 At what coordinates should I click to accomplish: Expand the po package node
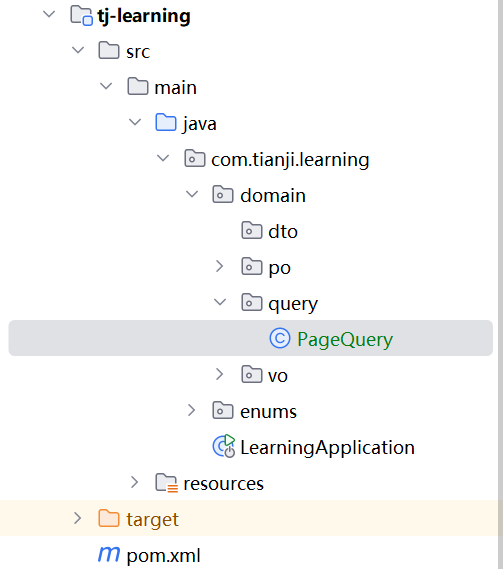(219, 266)
